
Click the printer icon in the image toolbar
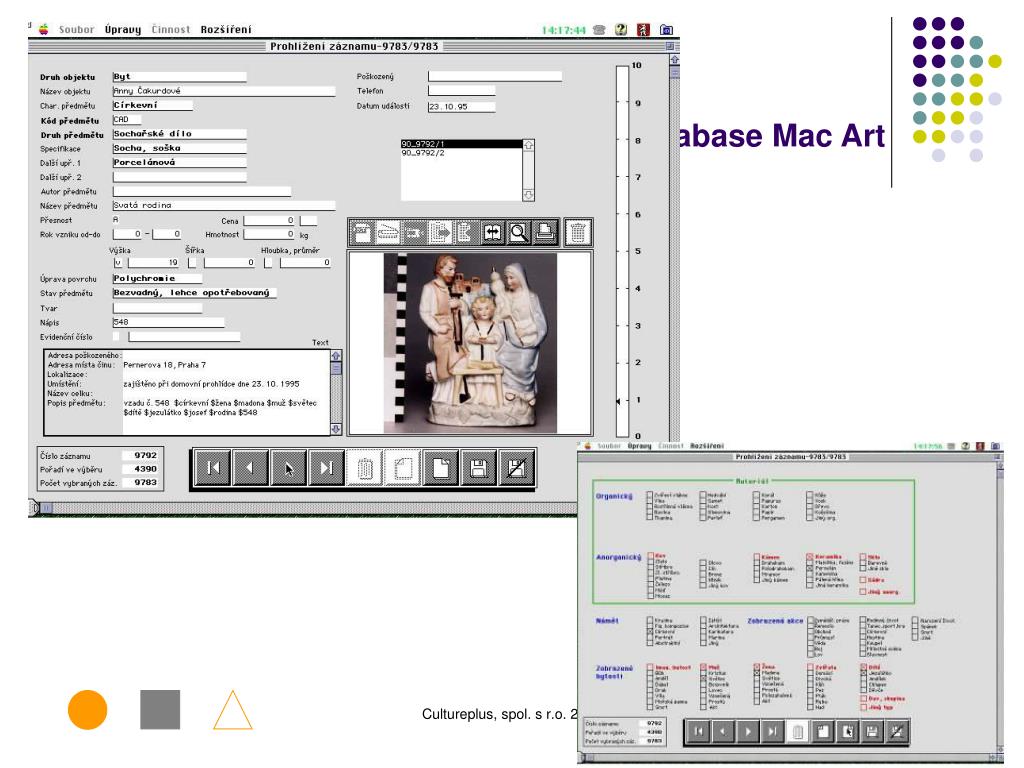click(x=545, y=232)
